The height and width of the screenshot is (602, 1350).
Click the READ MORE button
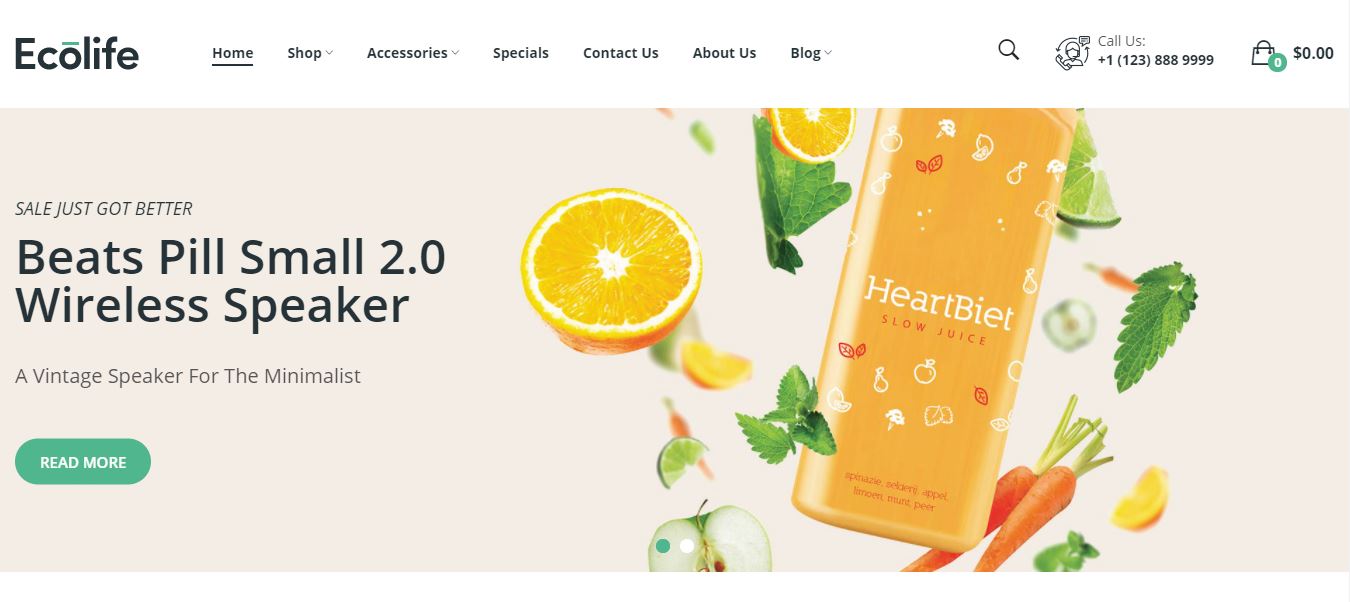click(83, 462)
